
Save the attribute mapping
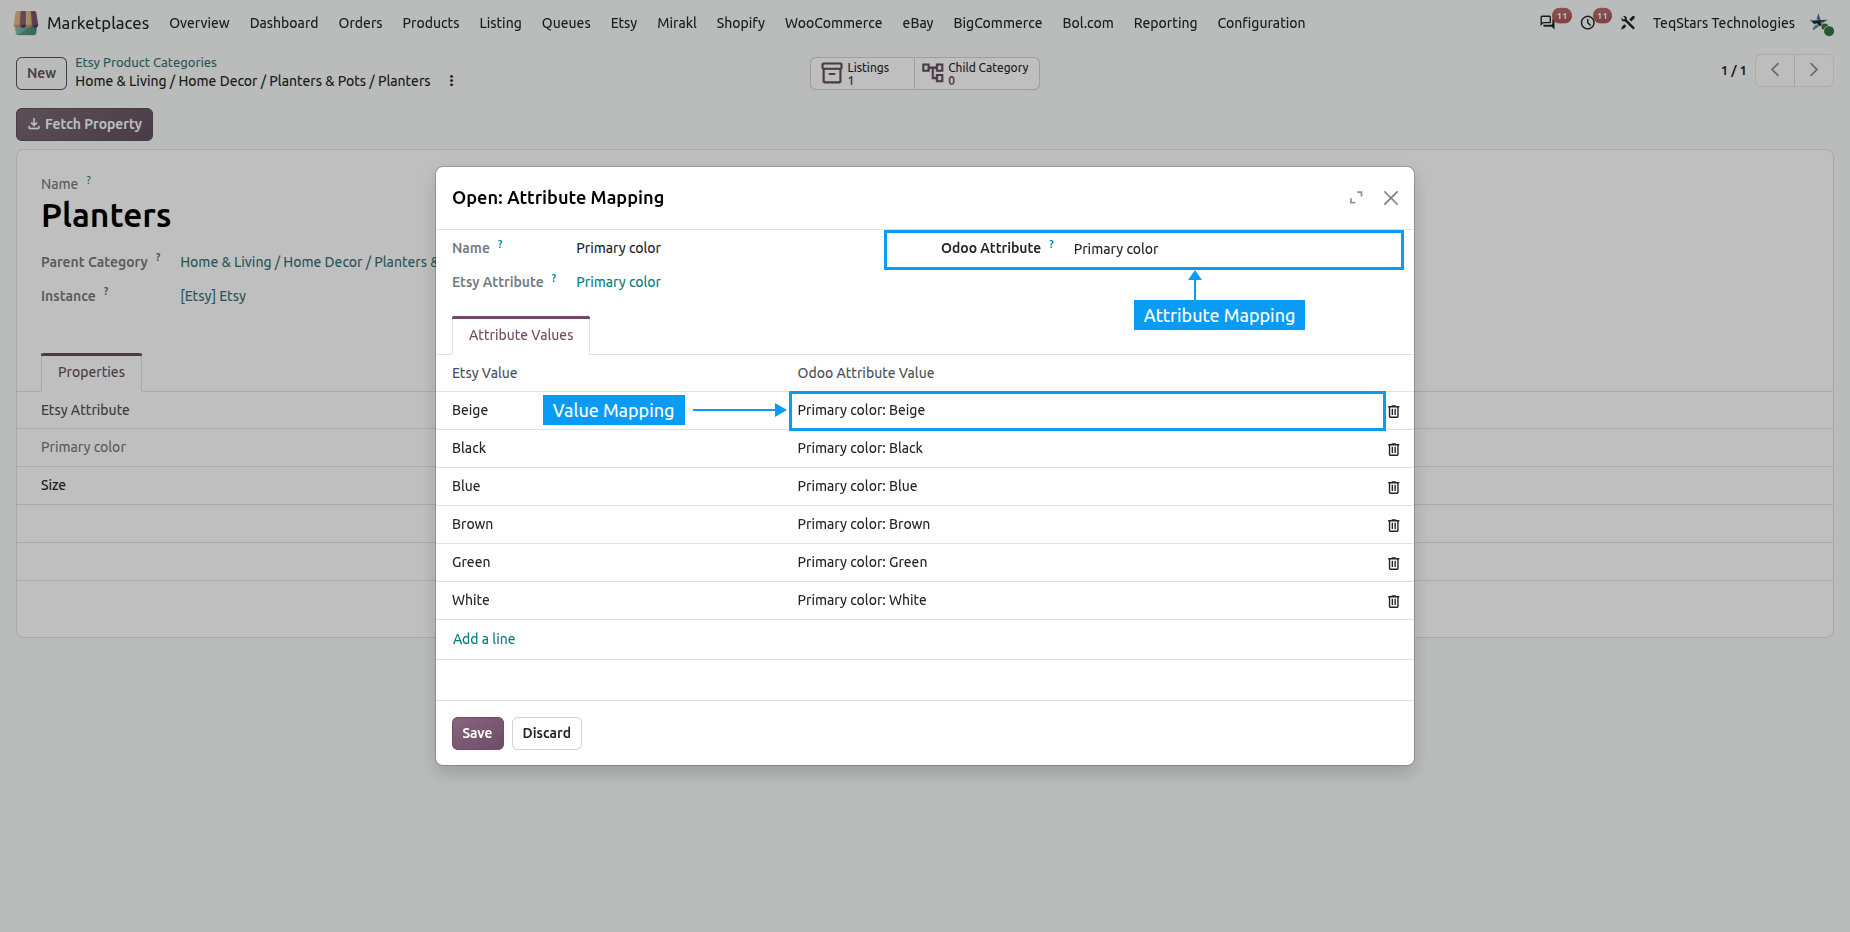pos(477,733)
